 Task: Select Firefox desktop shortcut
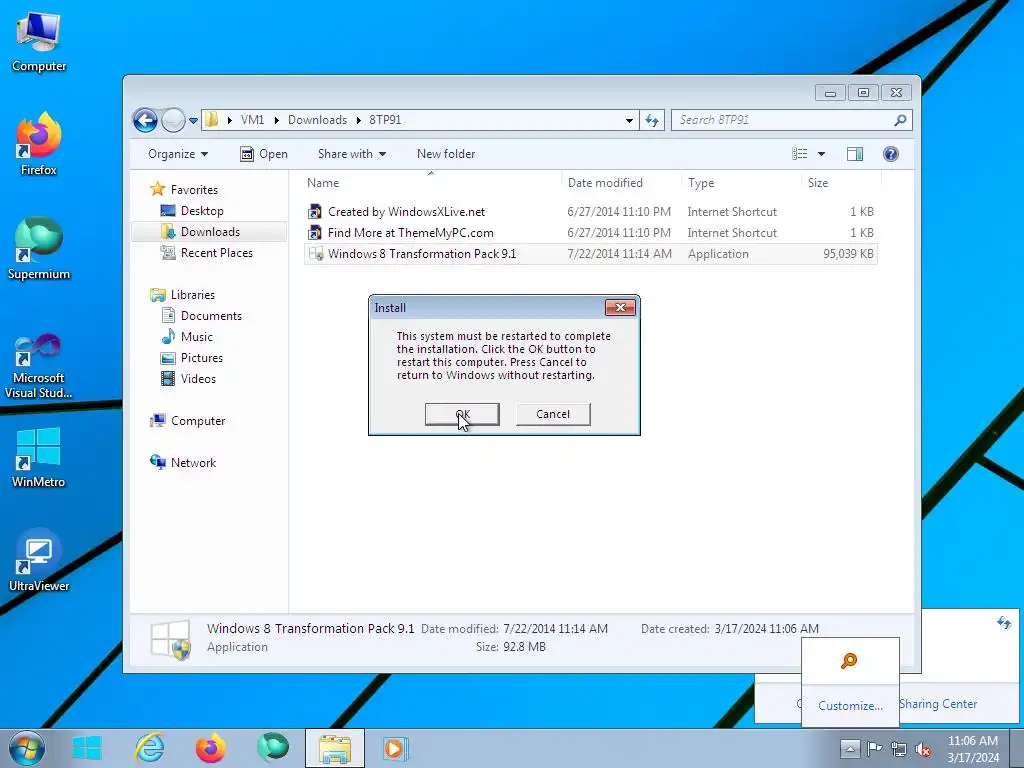pyautogui.click(x=39, y=144)
